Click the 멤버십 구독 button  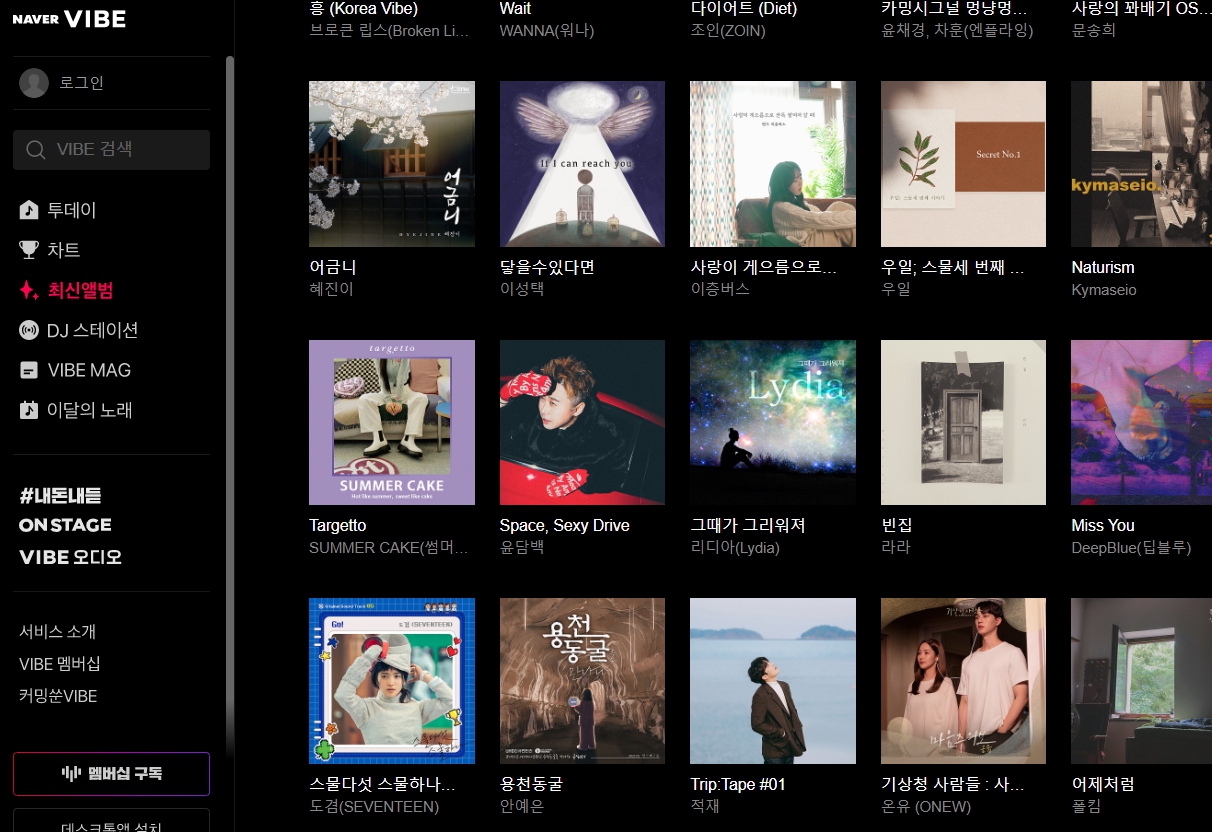click(x=111, y=774)
